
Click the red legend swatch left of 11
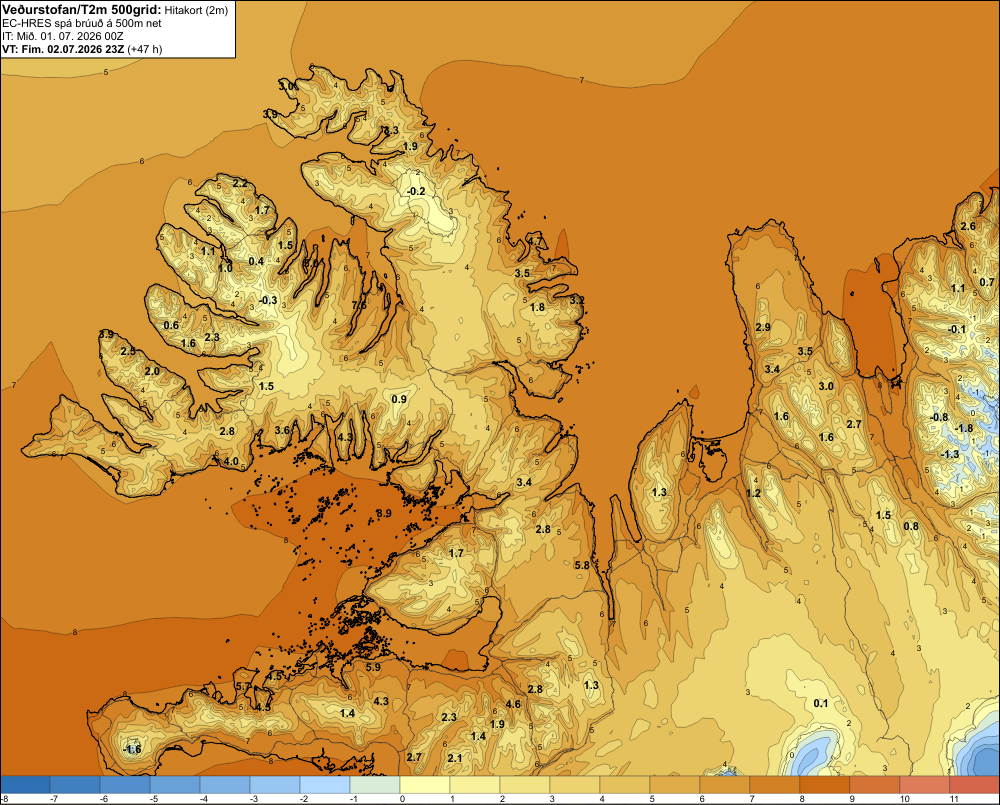924,784
